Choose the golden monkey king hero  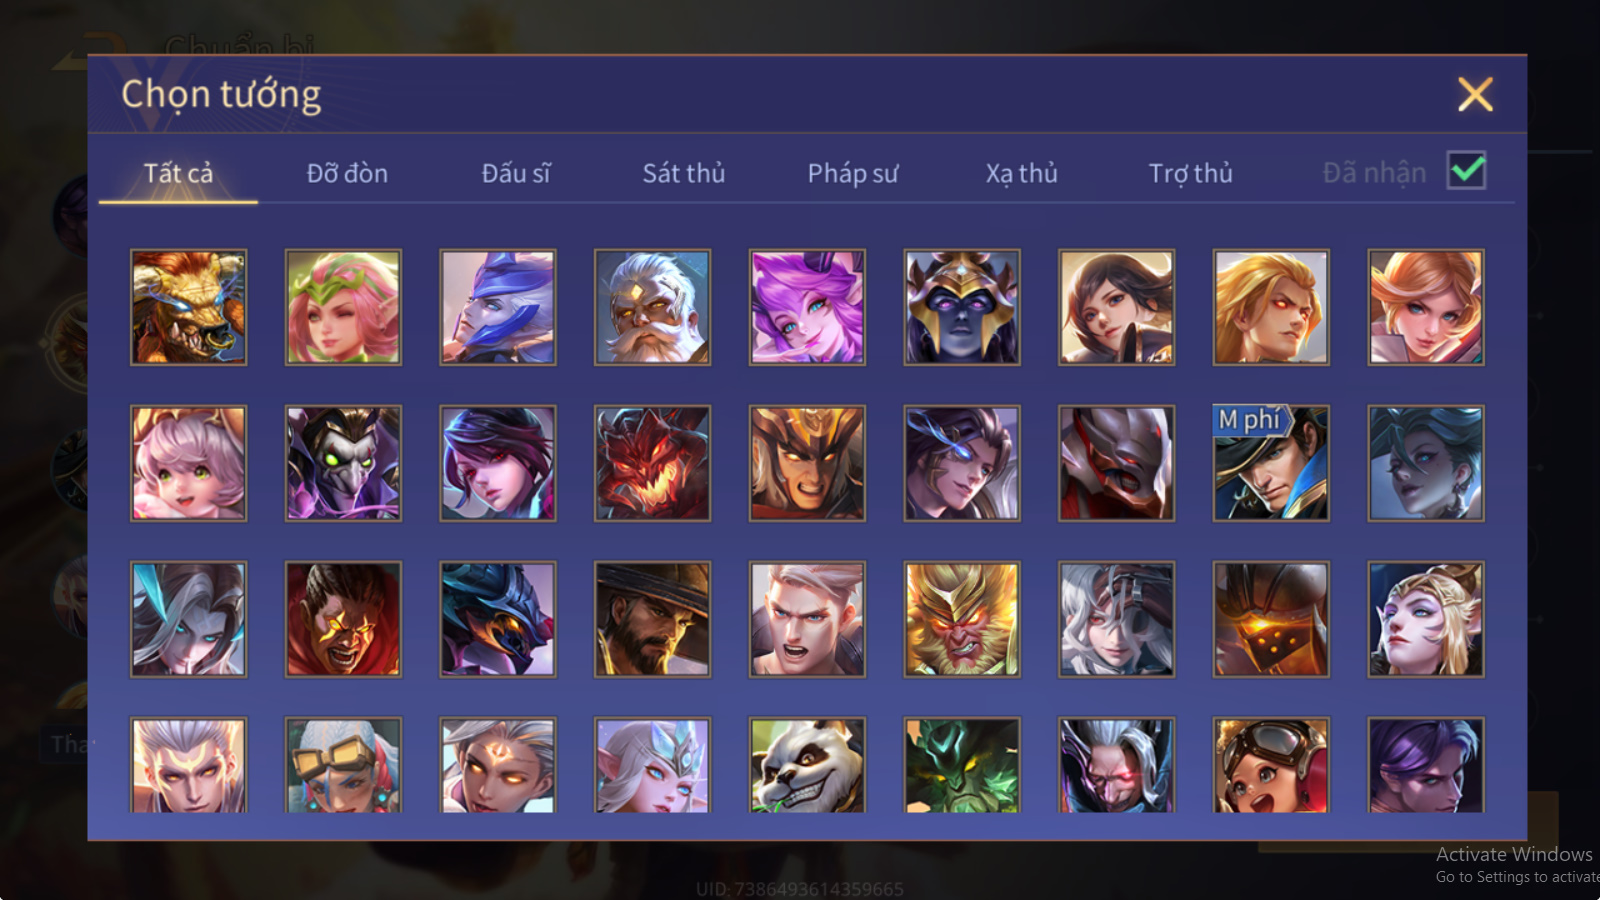coord(962,619)
